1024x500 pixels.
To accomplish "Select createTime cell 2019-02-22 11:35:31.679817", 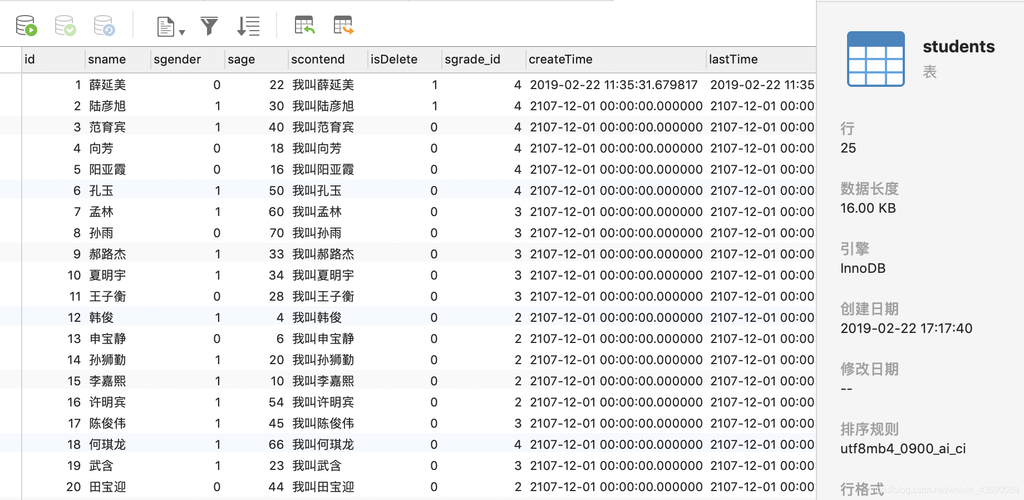I will pos(614,85).
